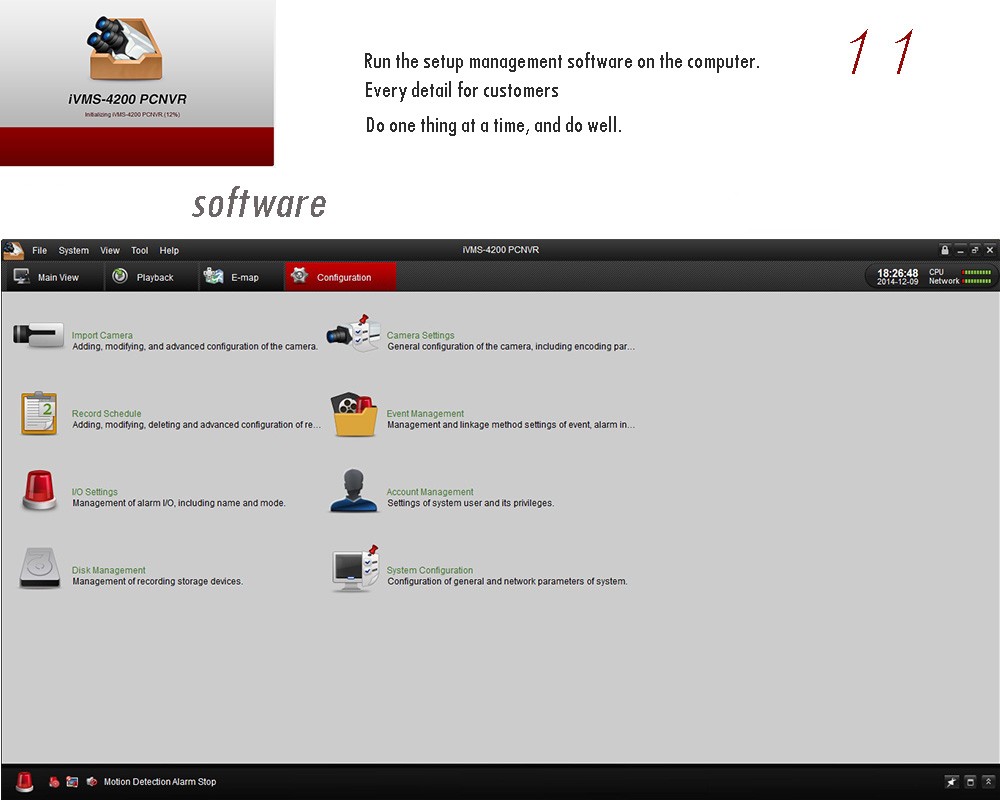Screen dimensions: 1000x800
Task: Open Disk Management hard drive icon
Action: pos(38,569)
